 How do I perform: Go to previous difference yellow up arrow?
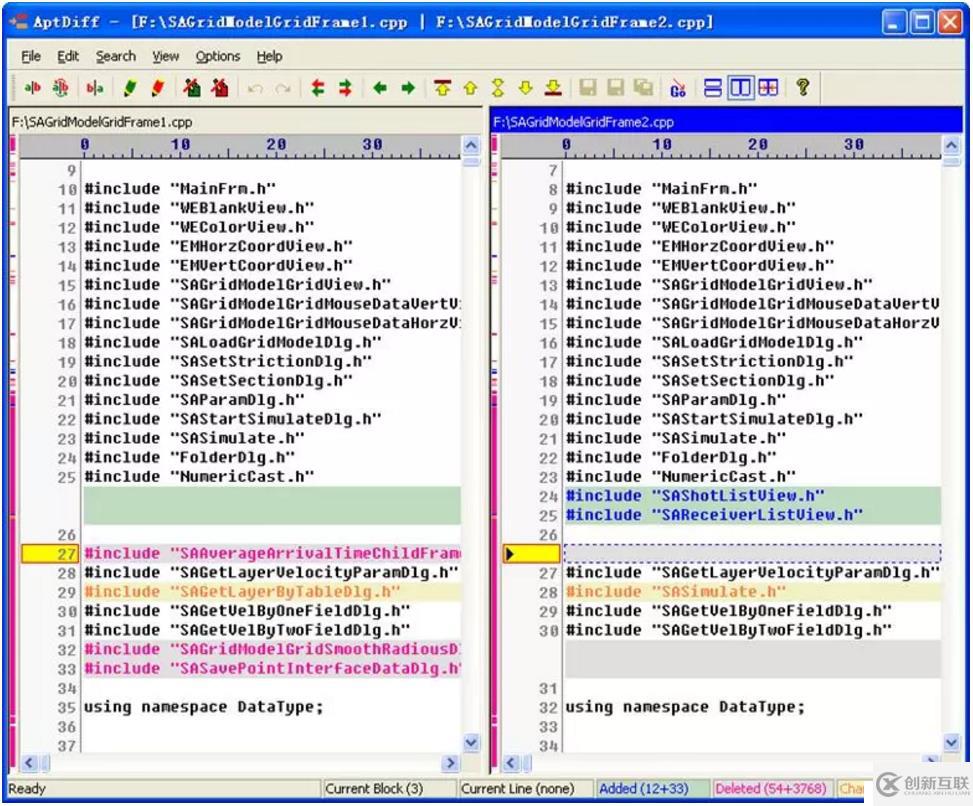point(470,88)
